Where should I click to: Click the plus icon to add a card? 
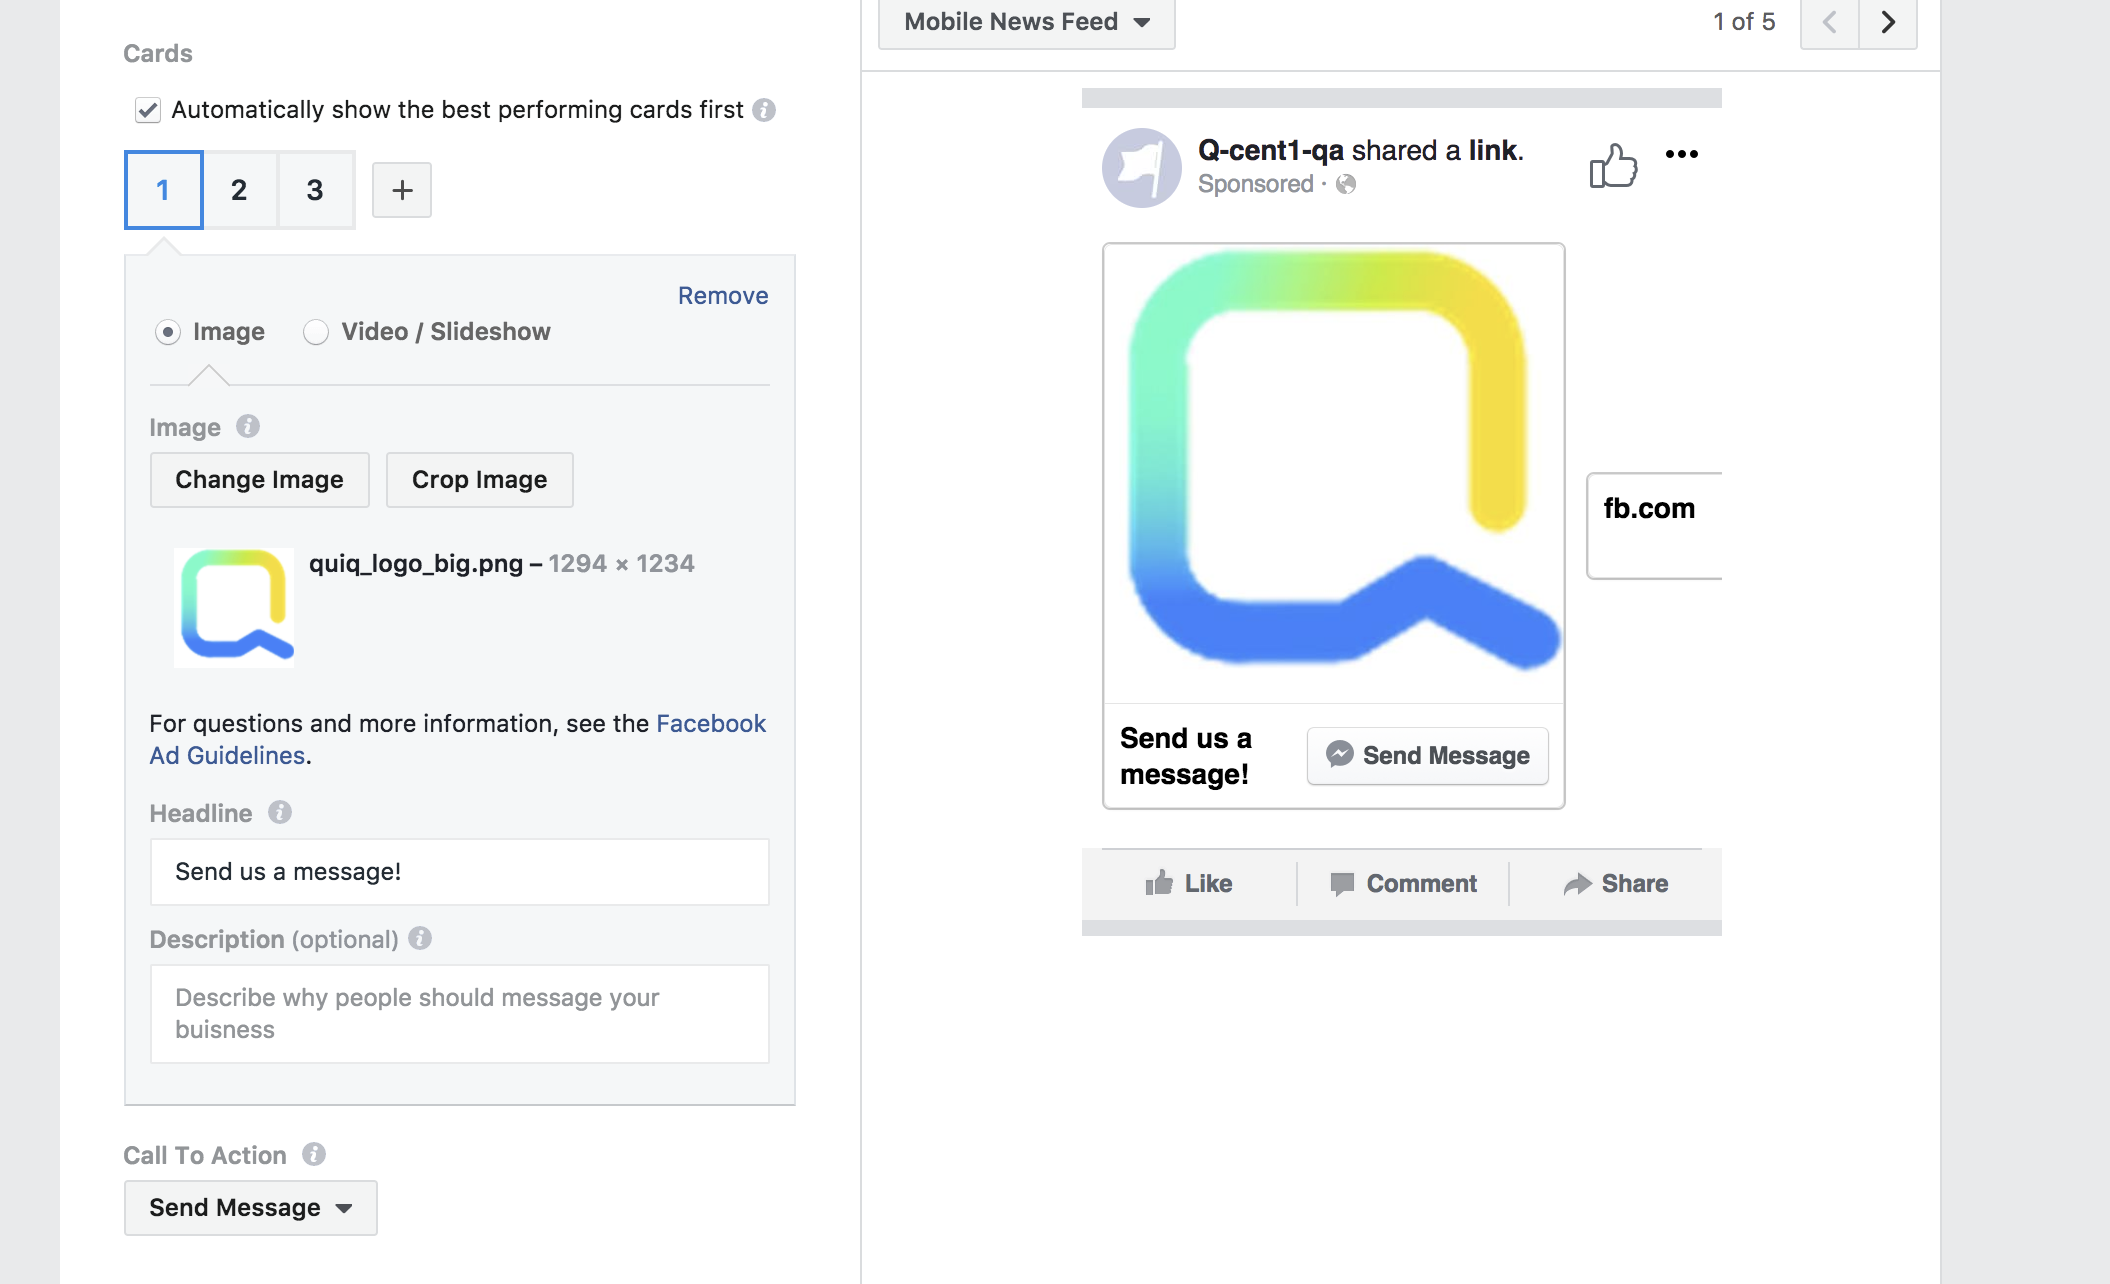401,190
